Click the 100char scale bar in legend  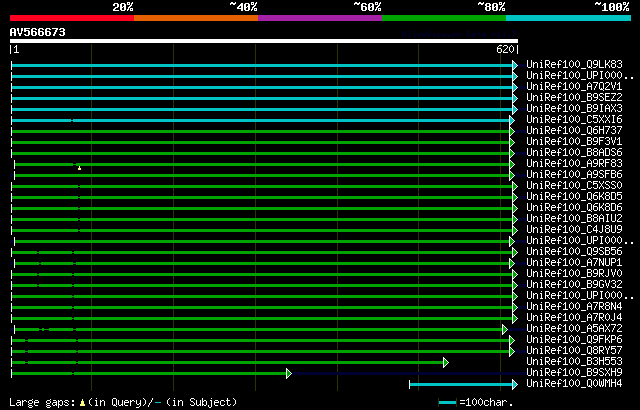(x=448, y=402)
